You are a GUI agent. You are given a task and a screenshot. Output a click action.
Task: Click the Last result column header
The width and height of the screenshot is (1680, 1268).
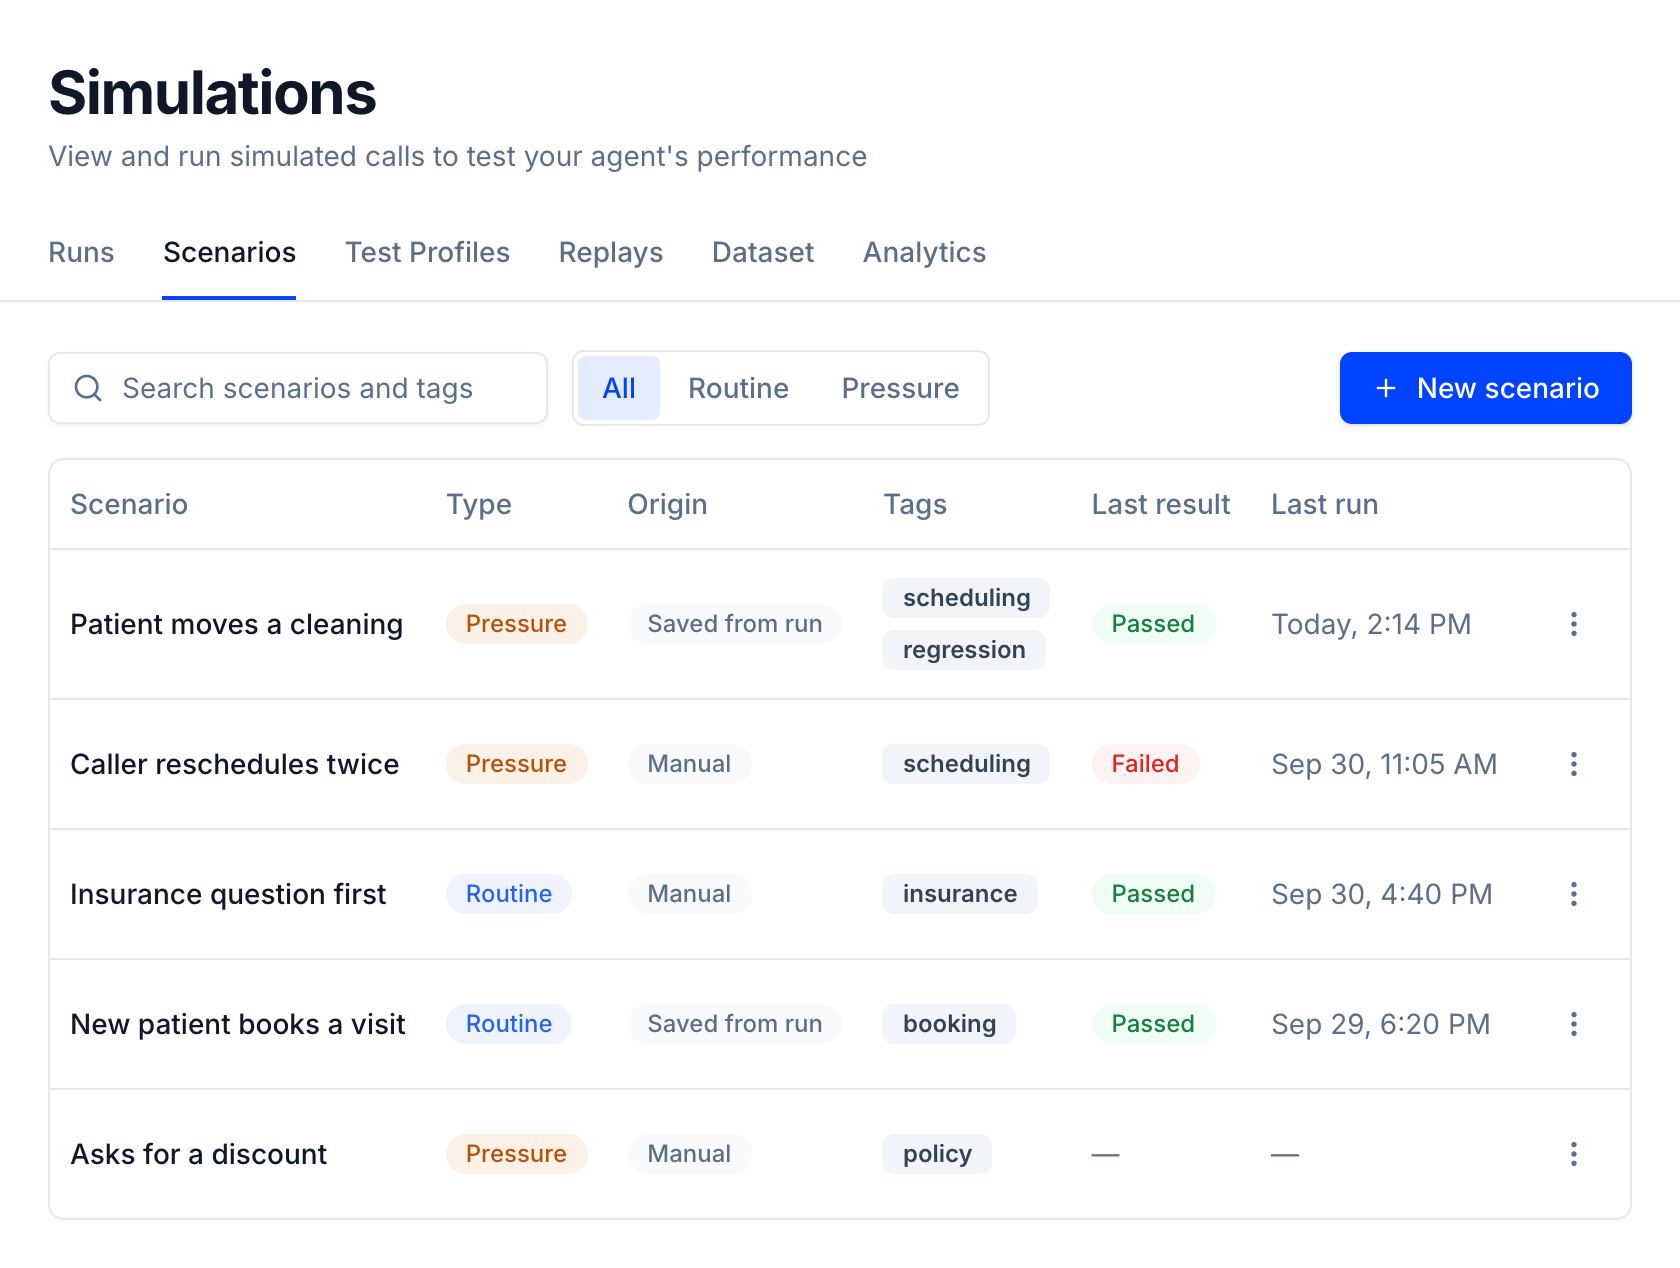(1161, 504)
